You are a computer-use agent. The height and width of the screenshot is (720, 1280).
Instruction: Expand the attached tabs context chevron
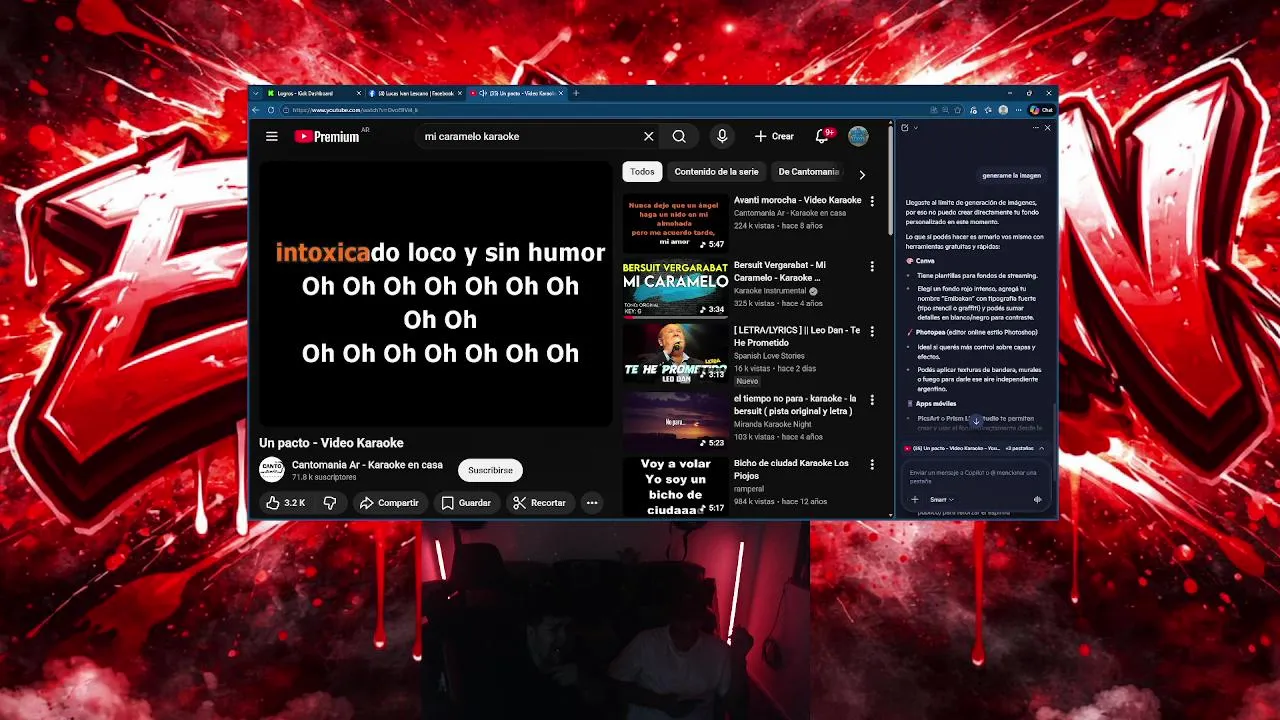(x=1041, y=448)
